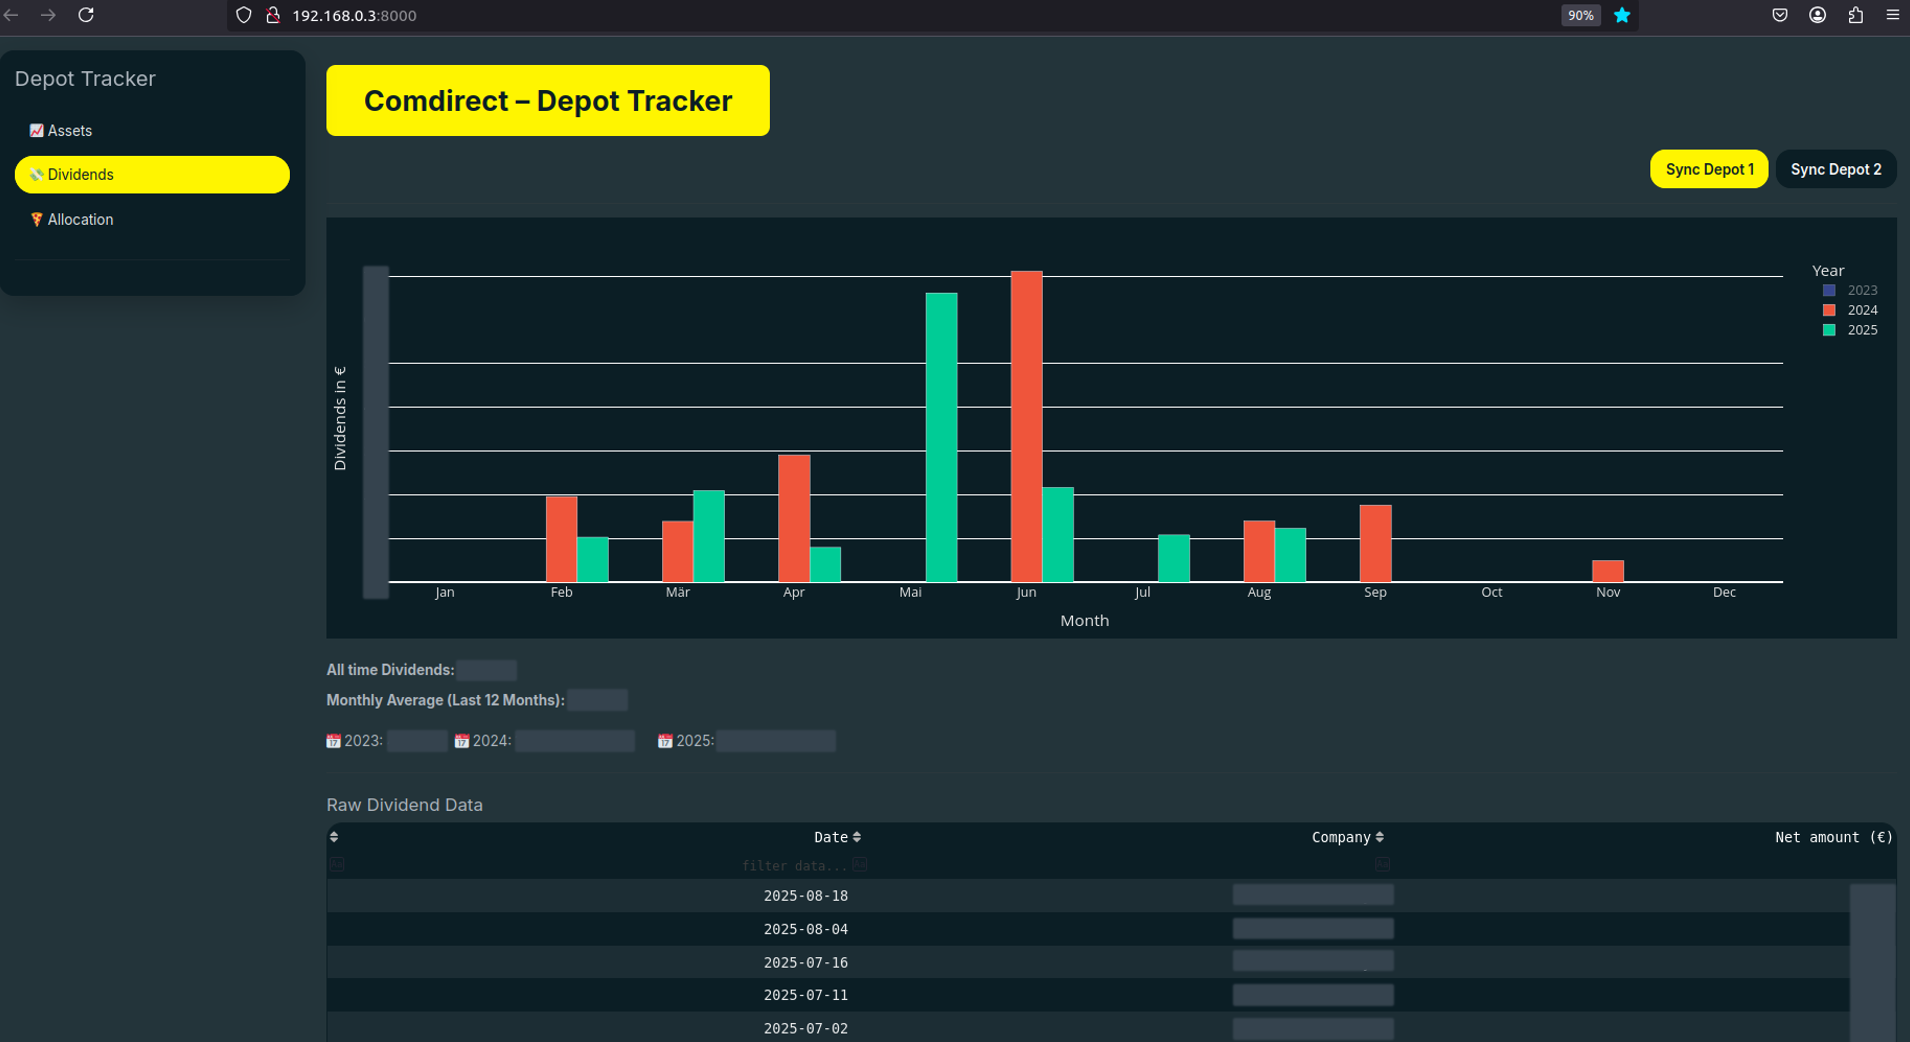Toggle 2025 series in chart legend
This screenshot has height=1042, width=1910.
point(1850,330)
